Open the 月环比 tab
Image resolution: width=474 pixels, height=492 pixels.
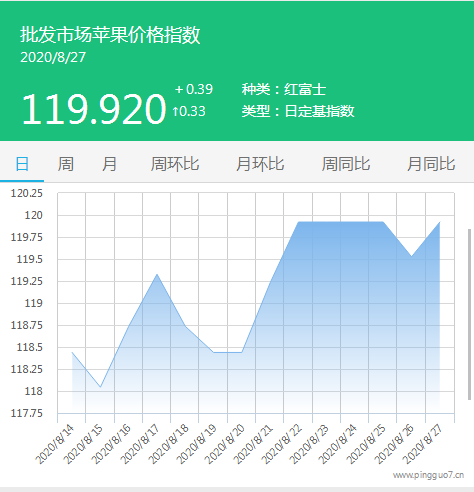click(x=260, y=164)
